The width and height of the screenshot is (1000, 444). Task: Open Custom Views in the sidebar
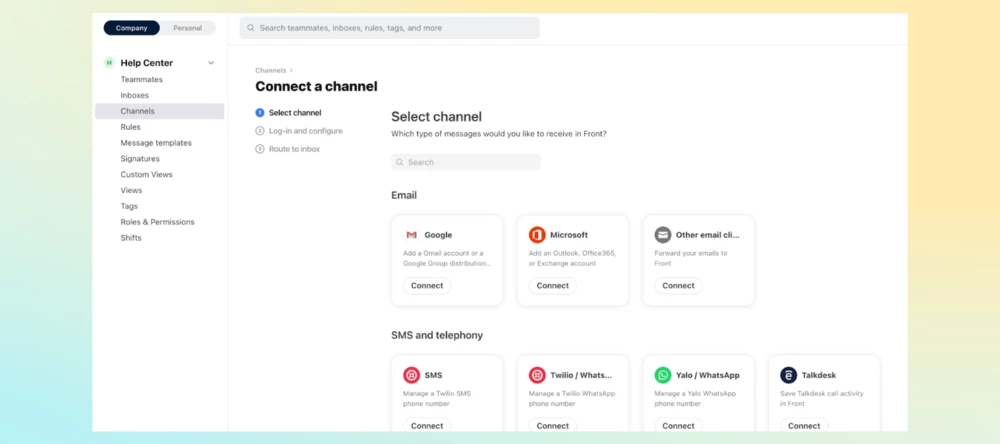coord(147,174)
